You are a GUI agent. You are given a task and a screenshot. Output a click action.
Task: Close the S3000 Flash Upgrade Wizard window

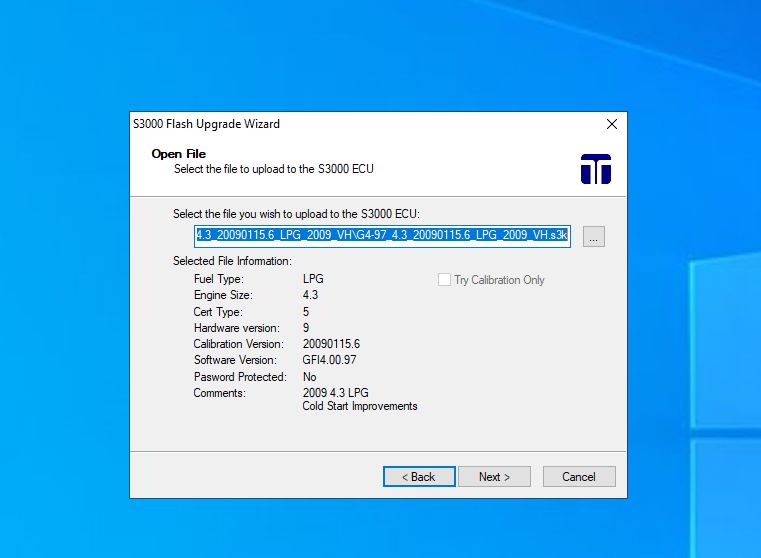point(612,124)
